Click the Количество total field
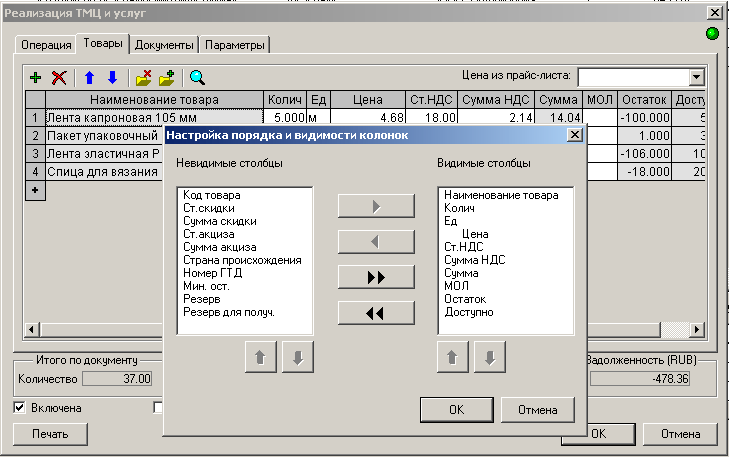Image resolution: width=729 pixels, height=457 pixels. click(x=117, y=379)
